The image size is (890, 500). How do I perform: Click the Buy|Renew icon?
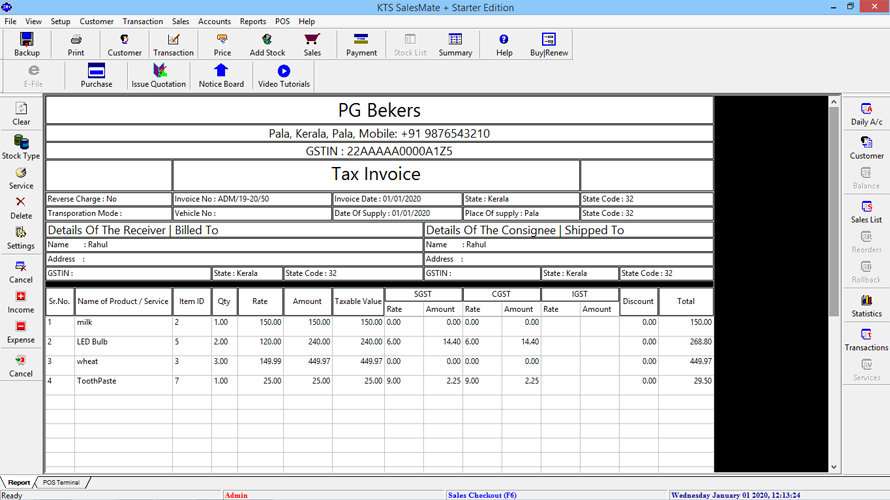(548, 44)
